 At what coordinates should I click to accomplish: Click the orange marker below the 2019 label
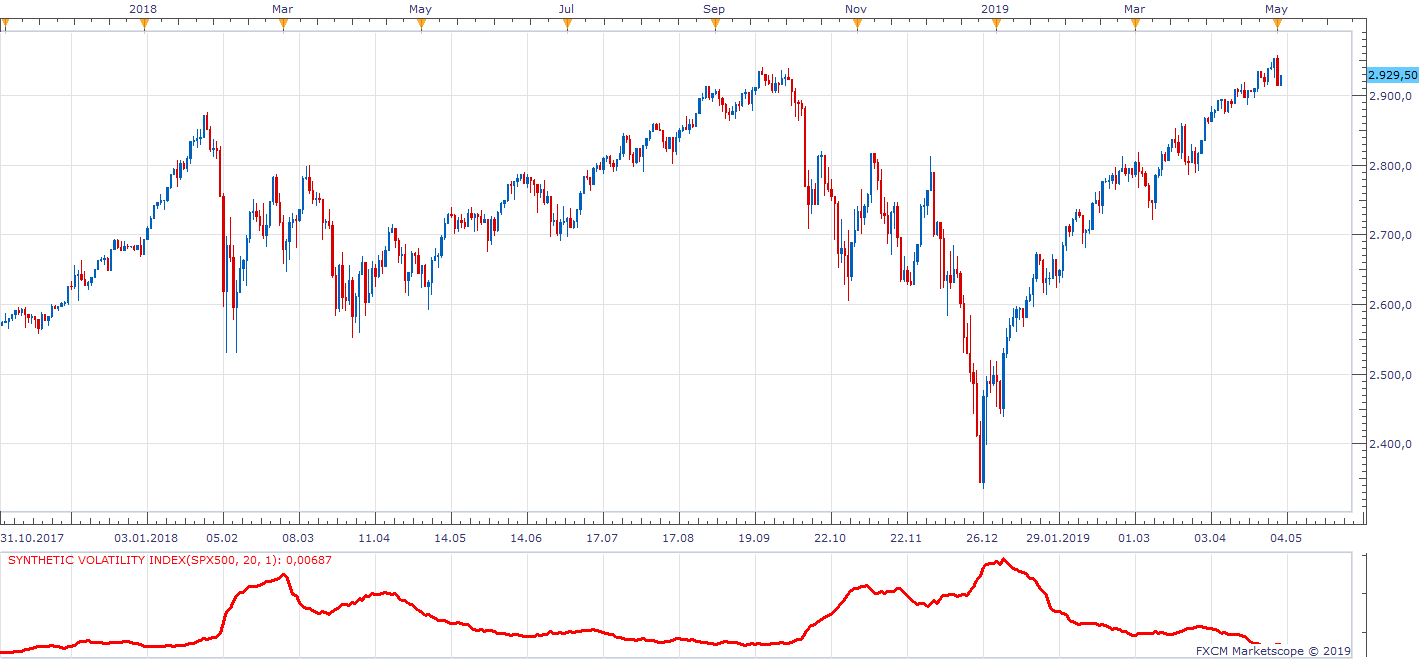[995, 24]
